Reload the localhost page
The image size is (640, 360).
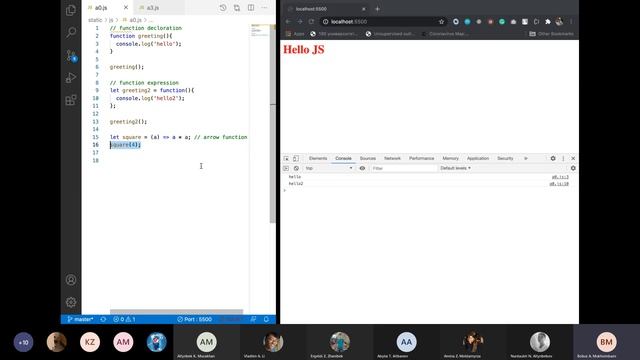311,22
